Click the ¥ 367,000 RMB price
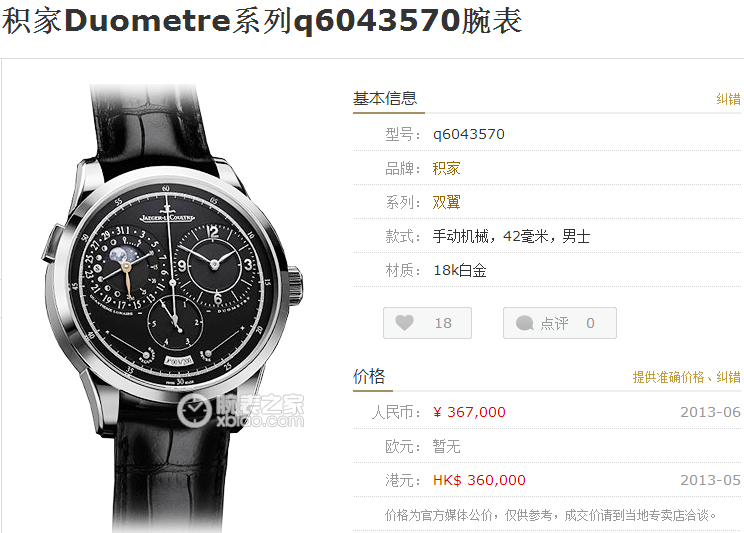The image size is (744, 533). click(469, 412)
